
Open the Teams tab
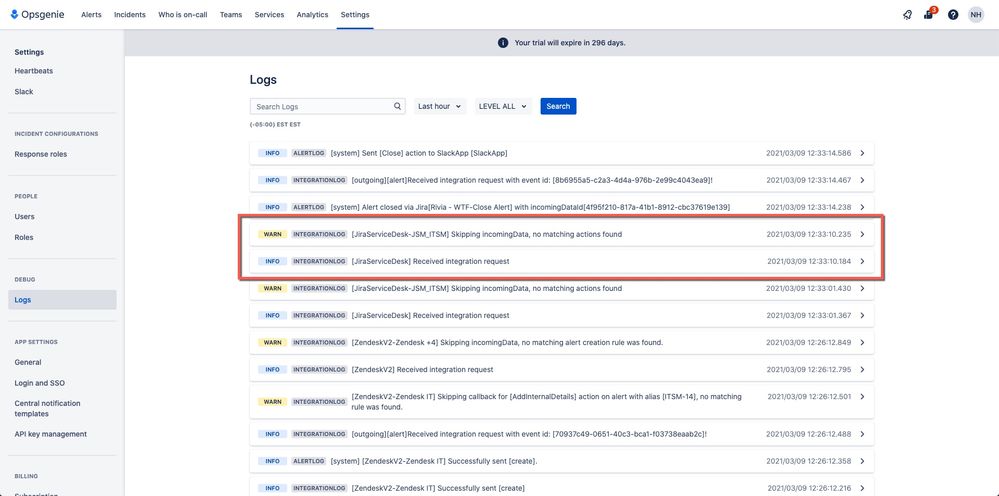[x=231, y=15]
